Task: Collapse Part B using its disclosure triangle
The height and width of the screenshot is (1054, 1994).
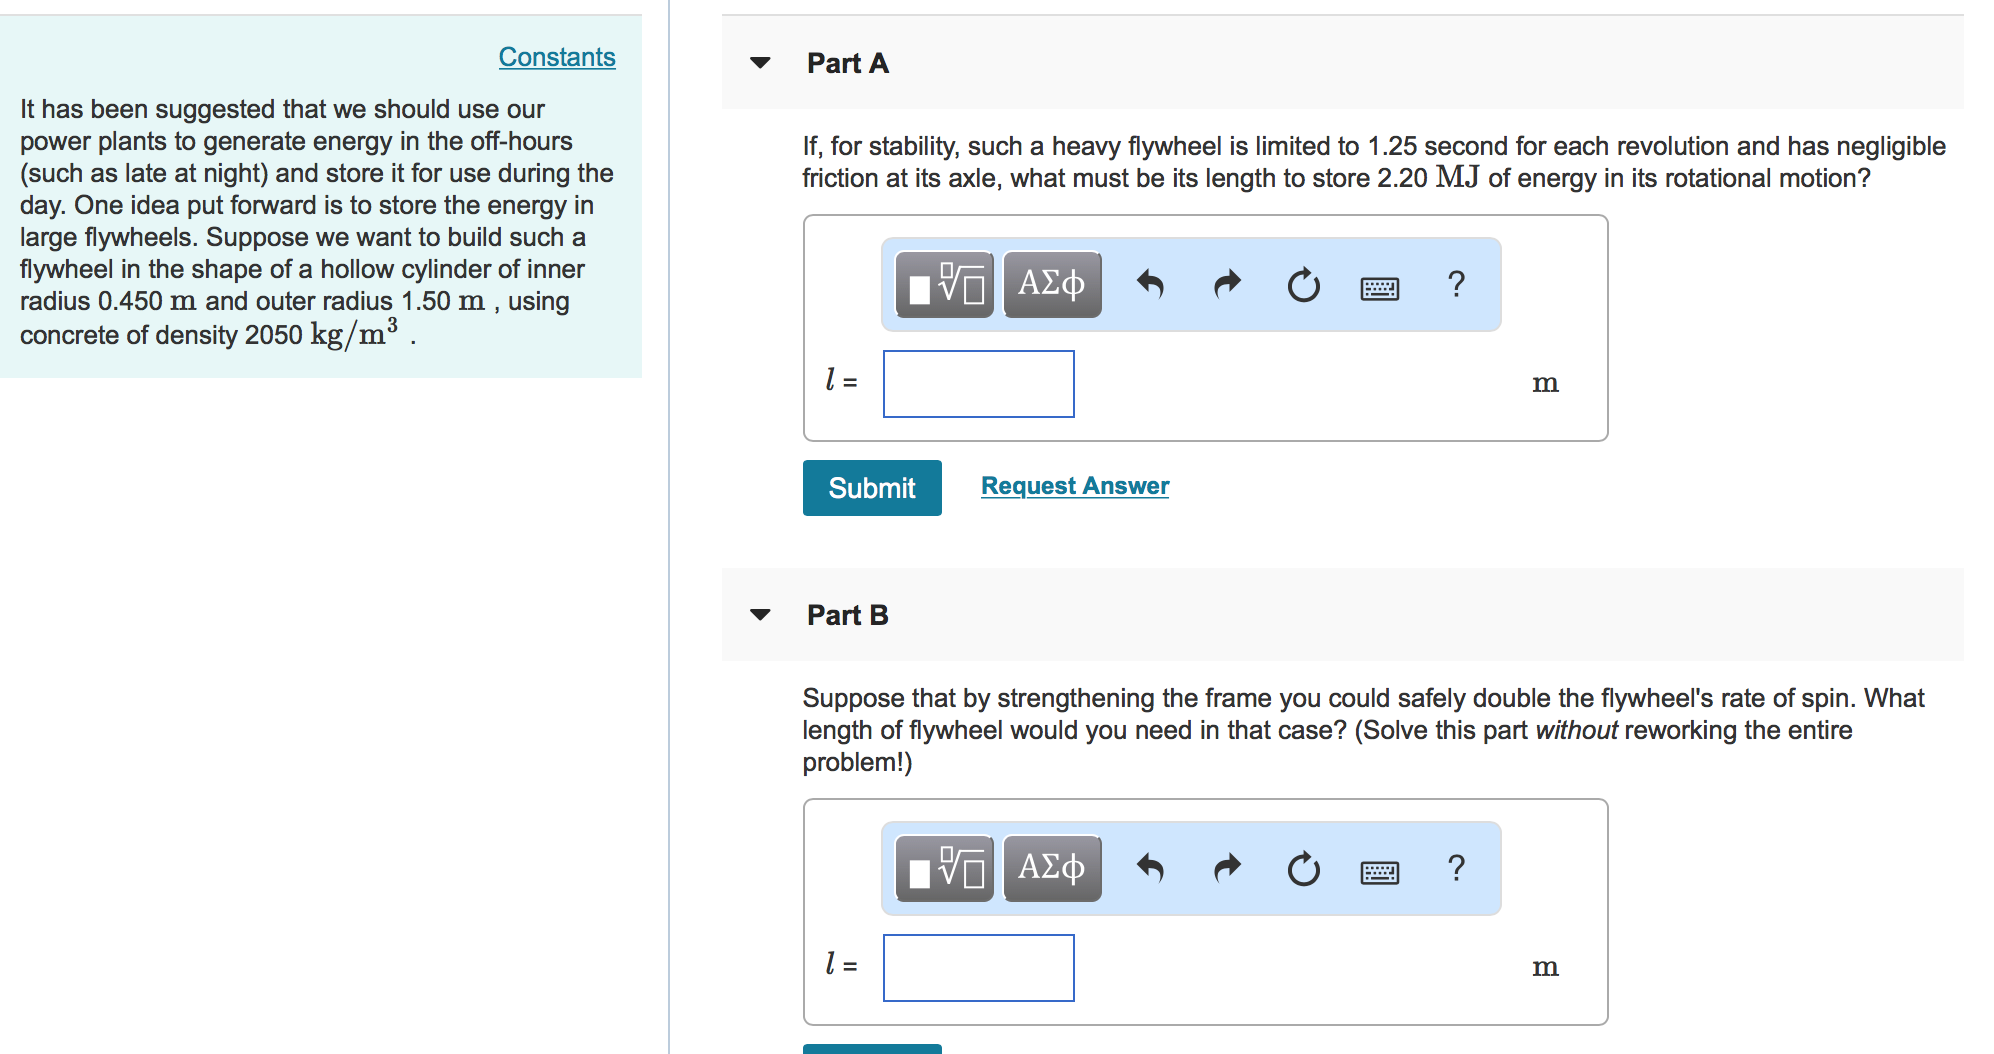Action: click(x=760, y=615)
